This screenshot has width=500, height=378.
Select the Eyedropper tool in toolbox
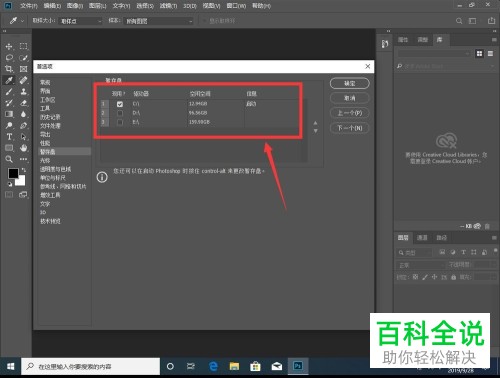coord(9,80)
